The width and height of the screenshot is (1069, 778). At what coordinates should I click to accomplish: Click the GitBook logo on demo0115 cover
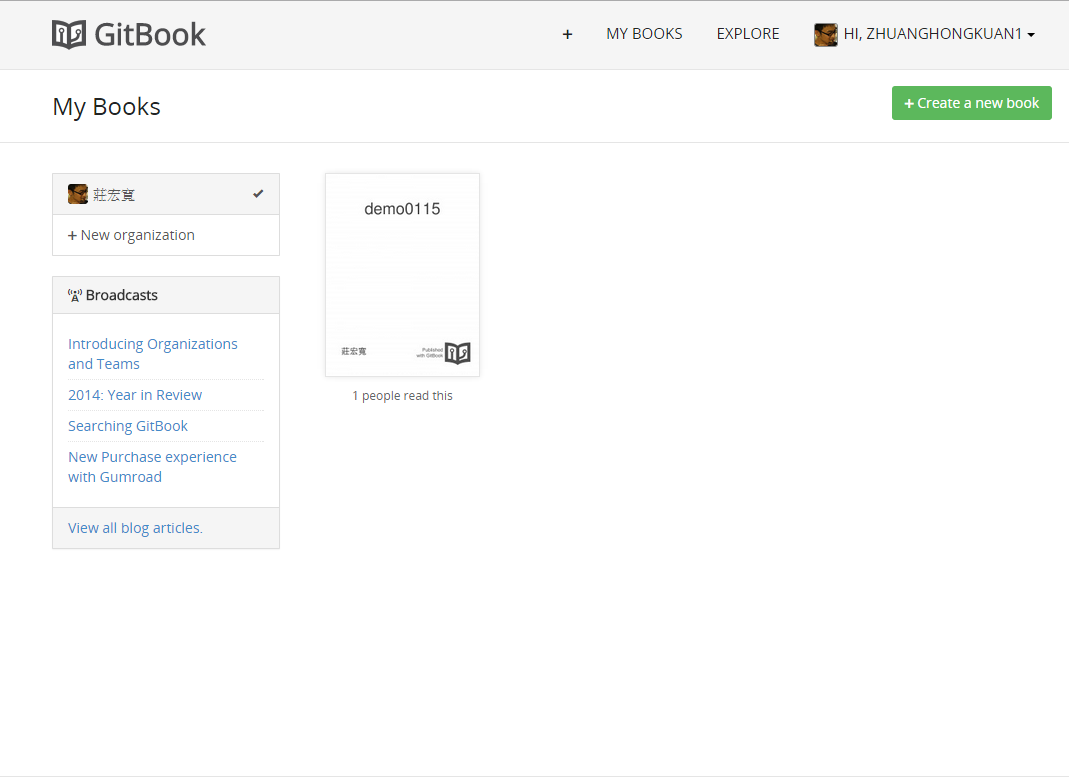(x=457, y=353)
